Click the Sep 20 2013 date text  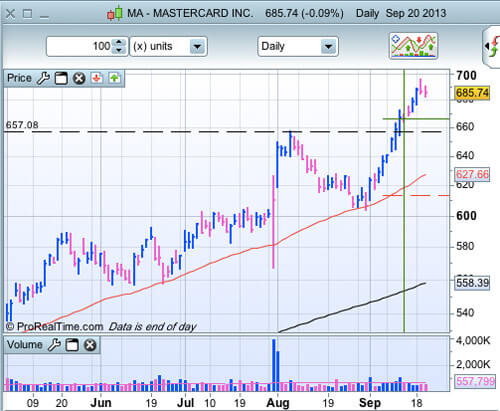click(x=416, y=13)
